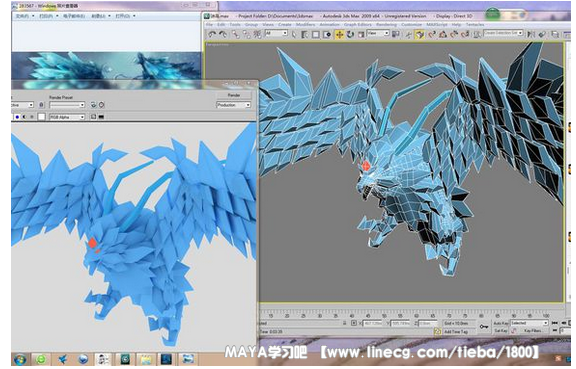Click the key lock icon in status bar
The width and height of the screenshot is (576, 369).
(484, 326)
